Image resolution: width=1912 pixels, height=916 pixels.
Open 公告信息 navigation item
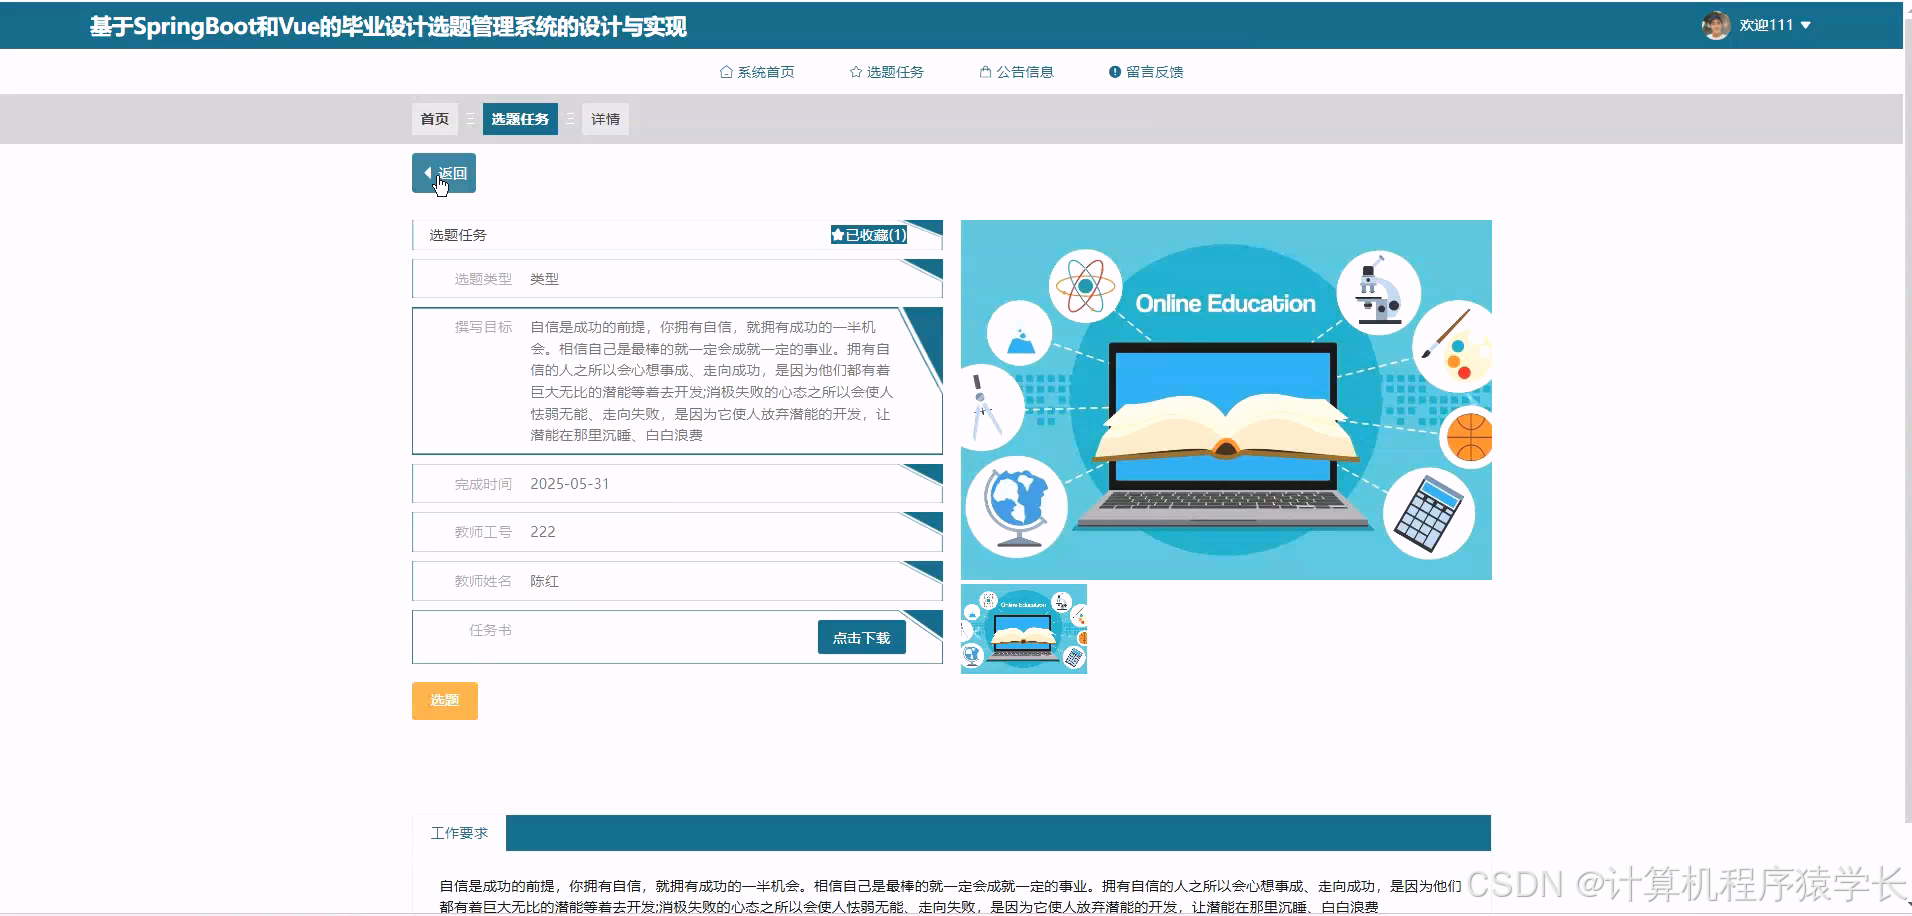click(1017, 72)
